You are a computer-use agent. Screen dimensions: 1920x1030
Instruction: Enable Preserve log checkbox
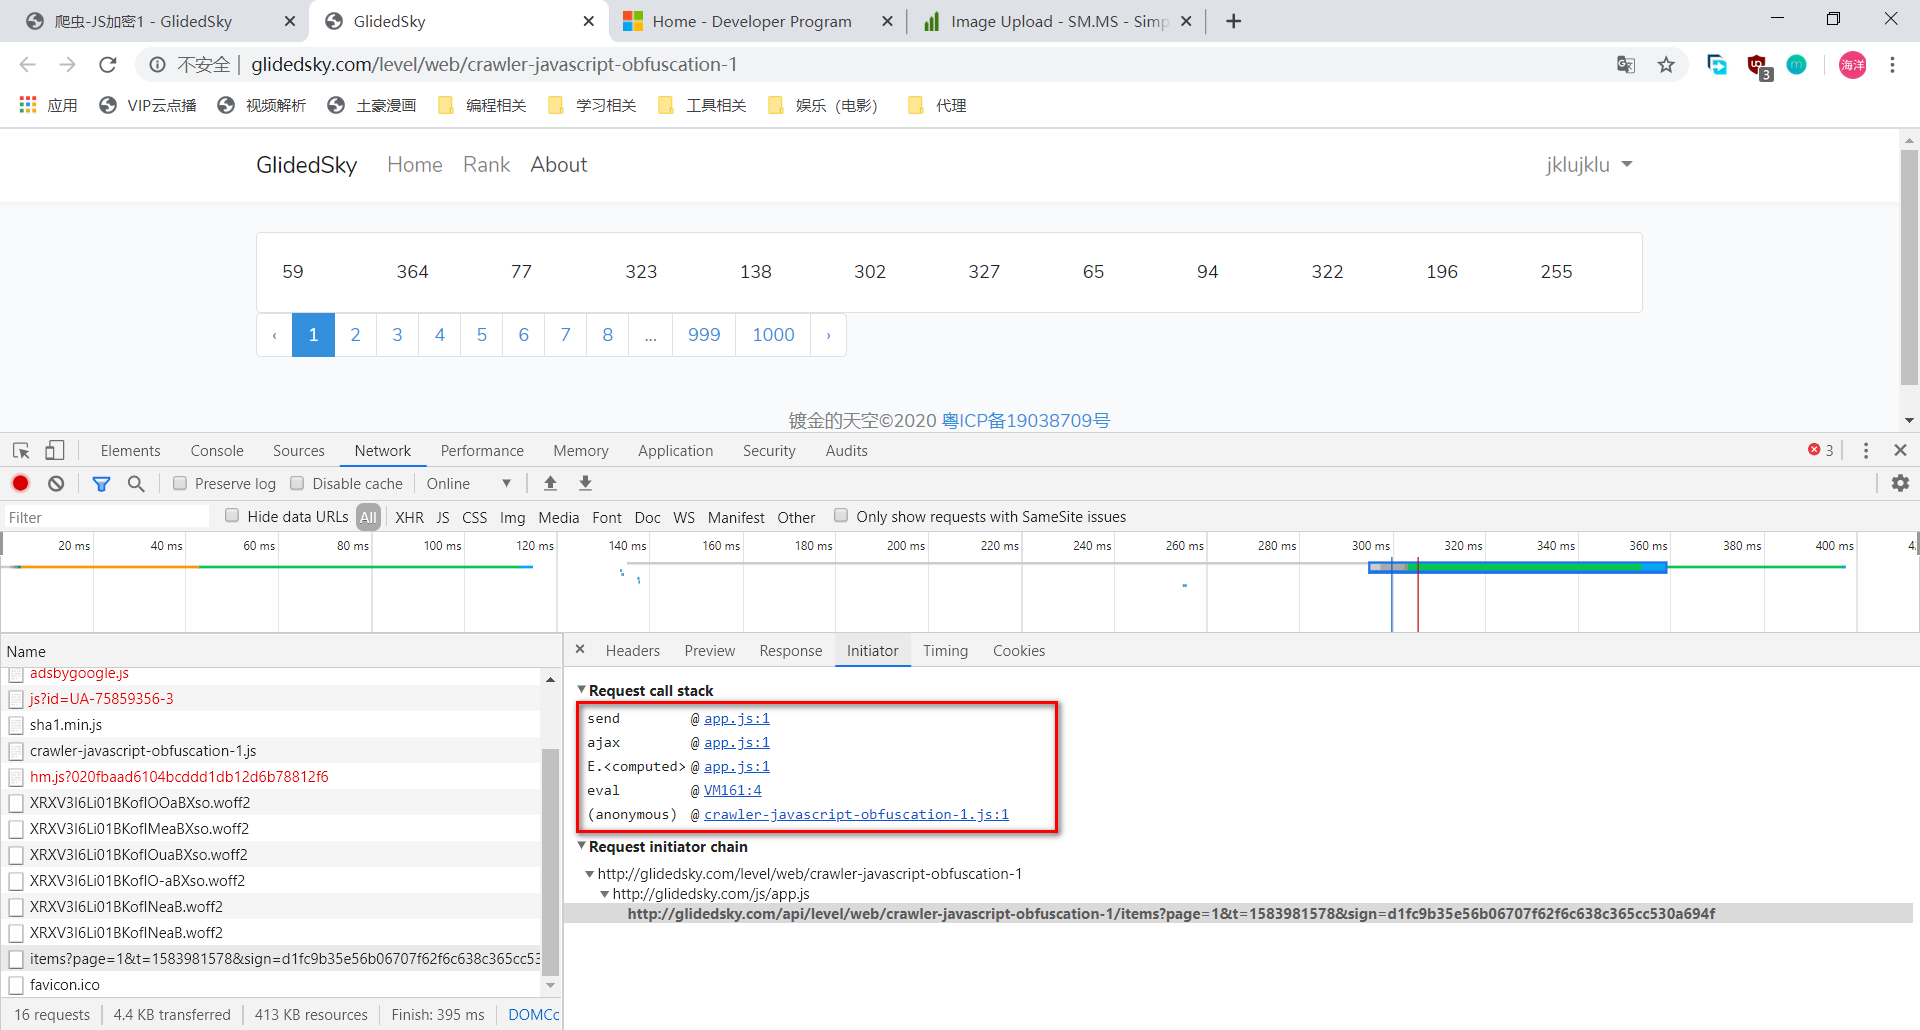pyautogui.click(x=180, y=483)
